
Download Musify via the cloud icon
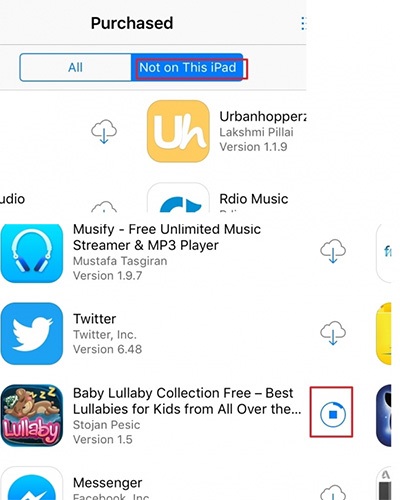point(333,251)
